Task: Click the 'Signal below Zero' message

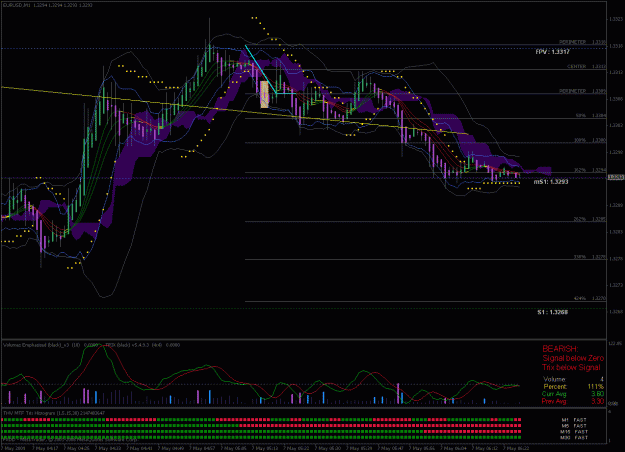Action: coord(573,358)
